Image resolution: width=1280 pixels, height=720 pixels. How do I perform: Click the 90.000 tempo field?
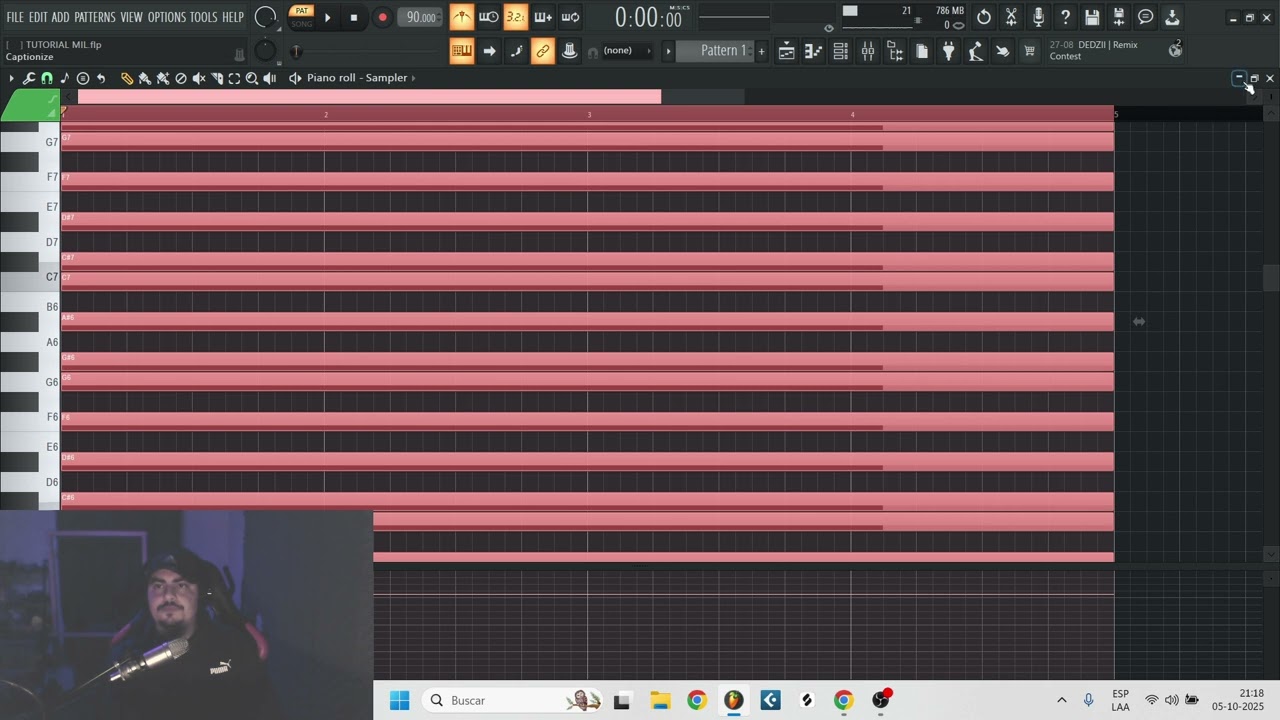[x=420, y=17]
